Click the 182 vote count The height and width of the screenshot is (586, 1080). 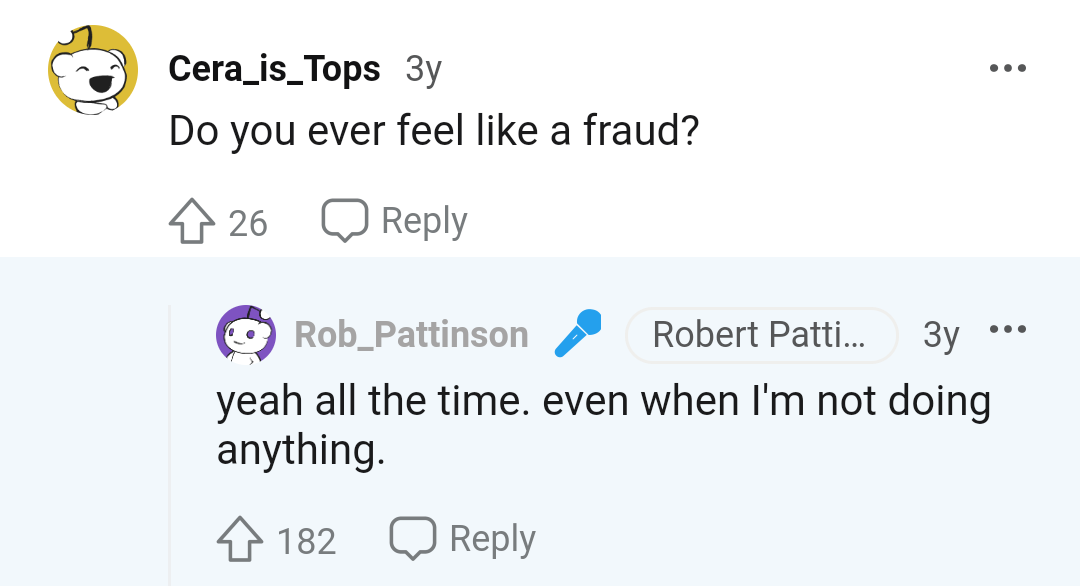307,541
